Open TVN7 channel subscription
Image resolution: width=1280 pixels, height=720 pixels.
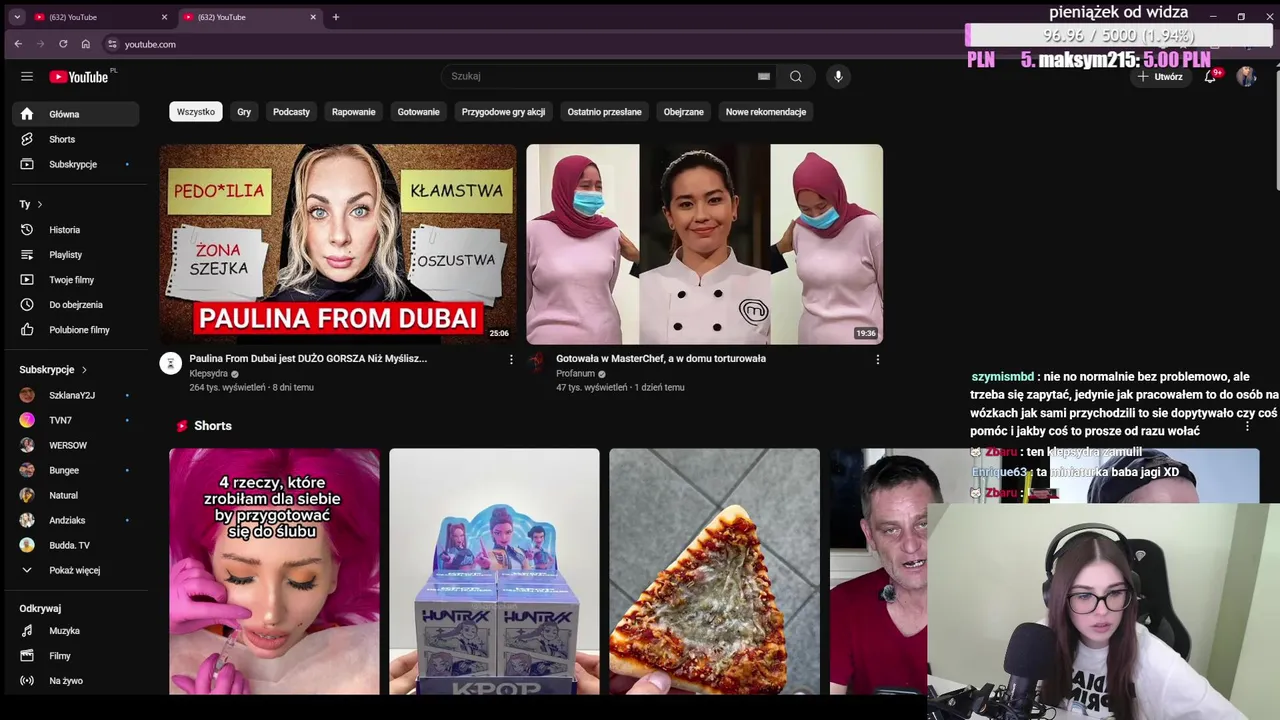coord(76,420)
